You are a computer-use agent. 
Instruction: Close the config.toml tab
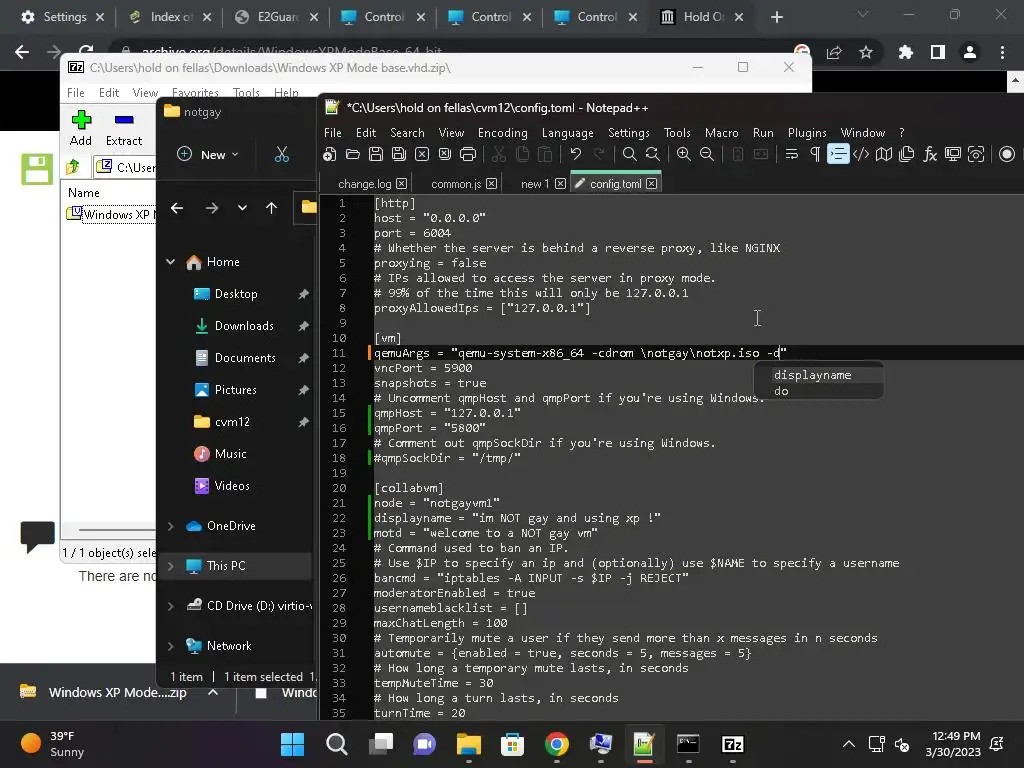652,184
